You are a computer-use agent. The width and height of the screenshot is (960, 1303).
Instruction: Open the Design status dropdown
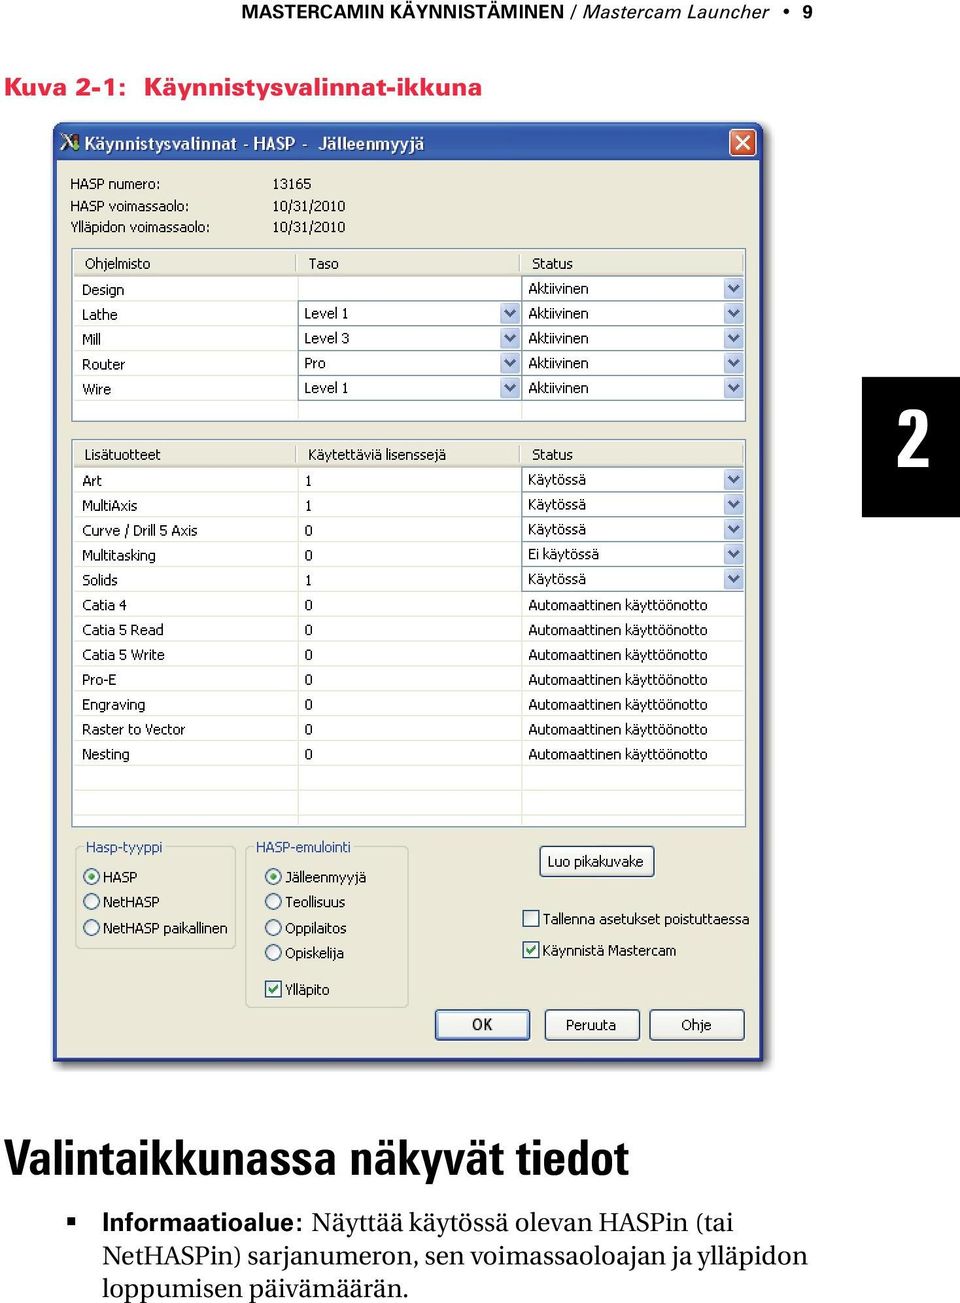[734, 288]
